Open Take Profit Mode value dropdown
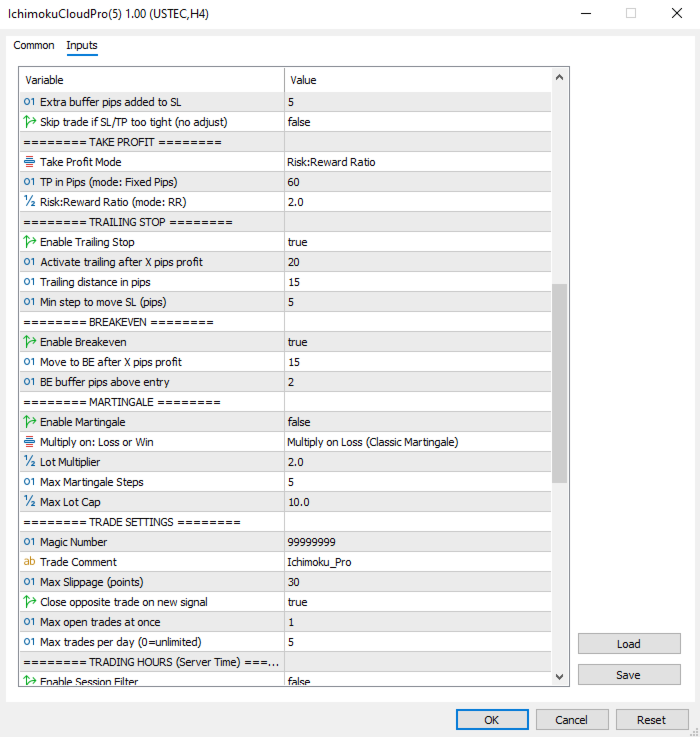Viewport: 700px width, 737px height. pos(417,162)
